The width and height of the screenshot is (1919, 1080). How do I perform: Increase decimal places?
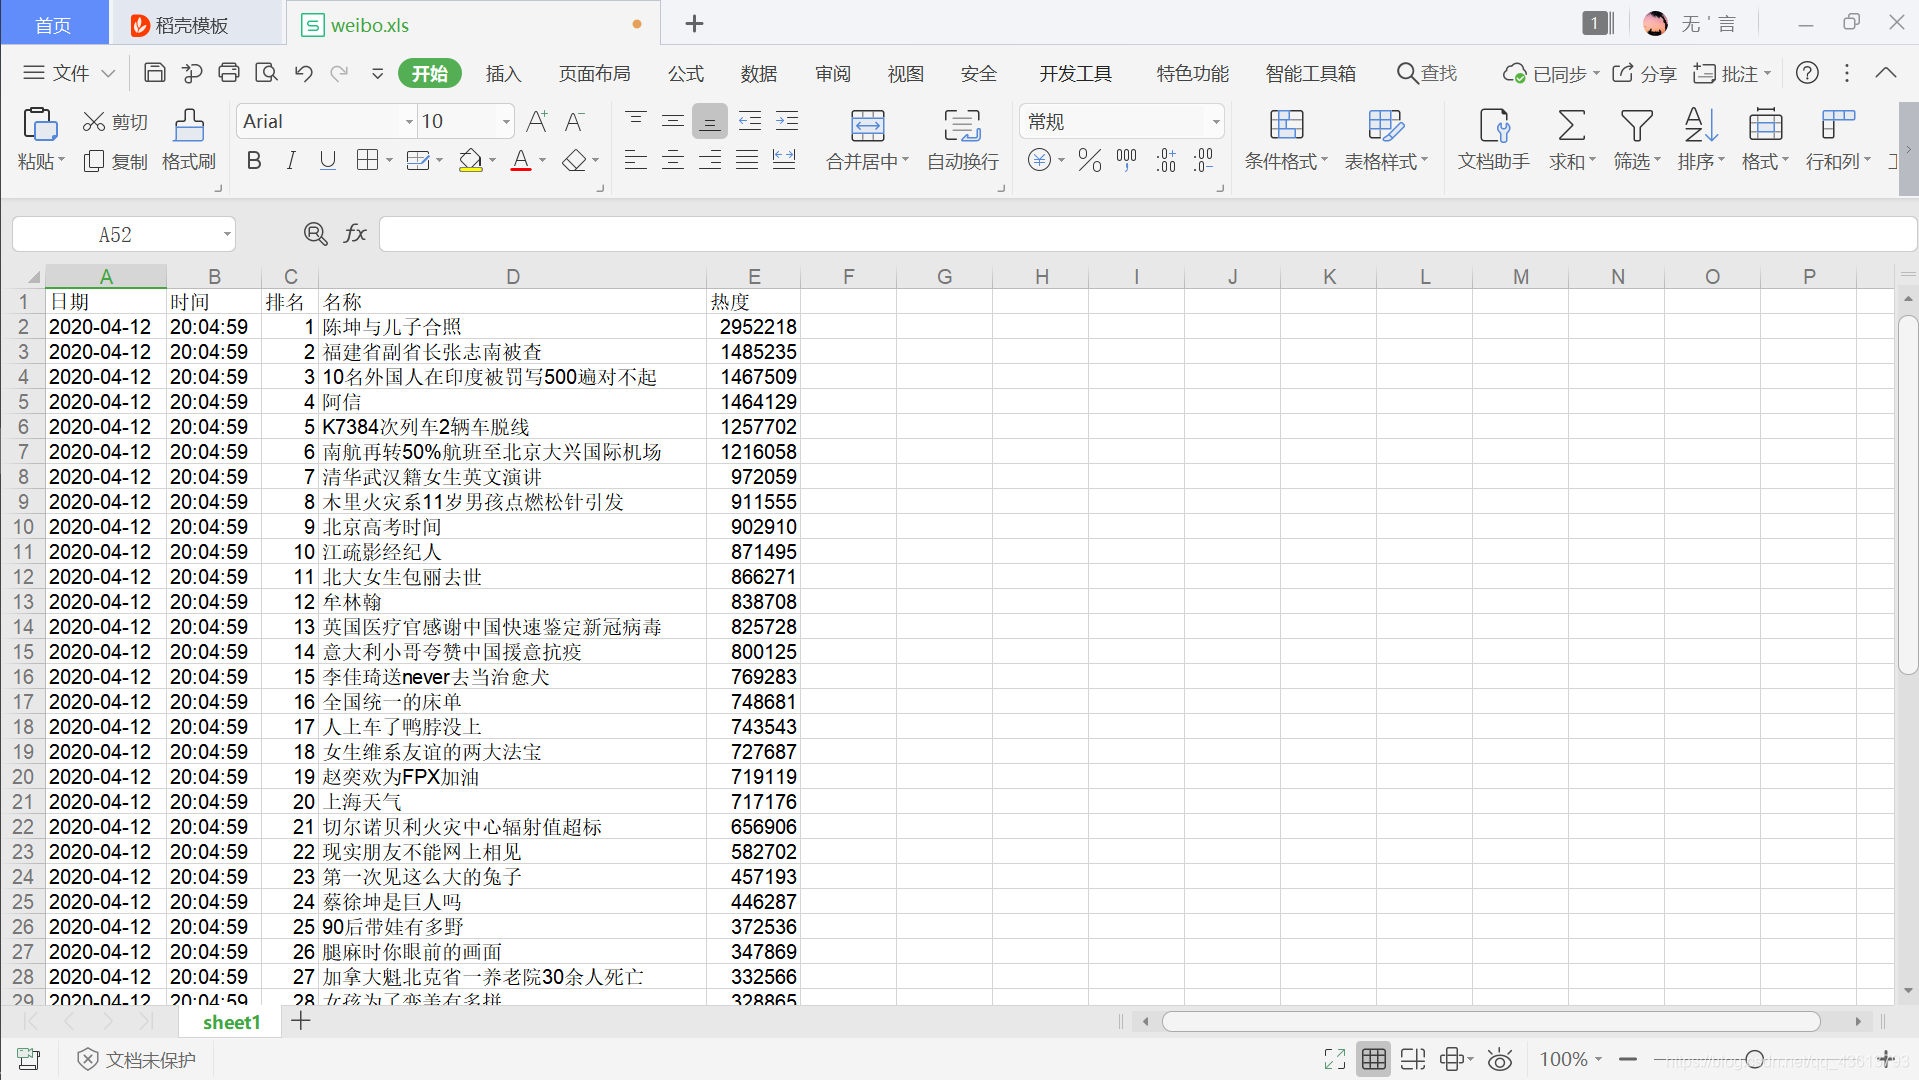pos(1166,160)
